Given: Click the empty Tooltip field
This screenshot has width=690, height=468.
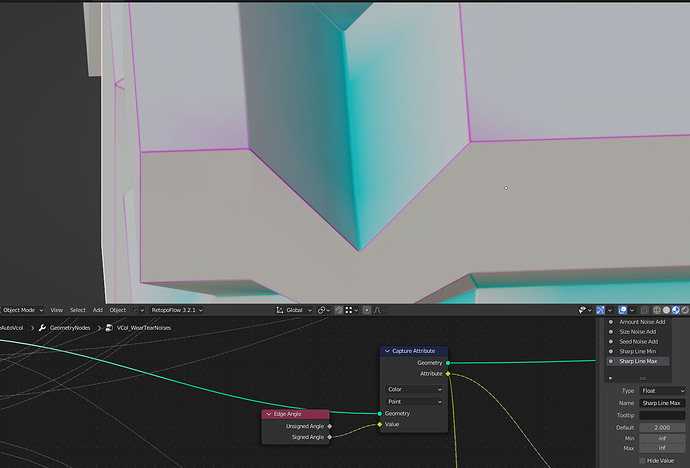Looking at the screenshot, I should click(x=662, y=415).
